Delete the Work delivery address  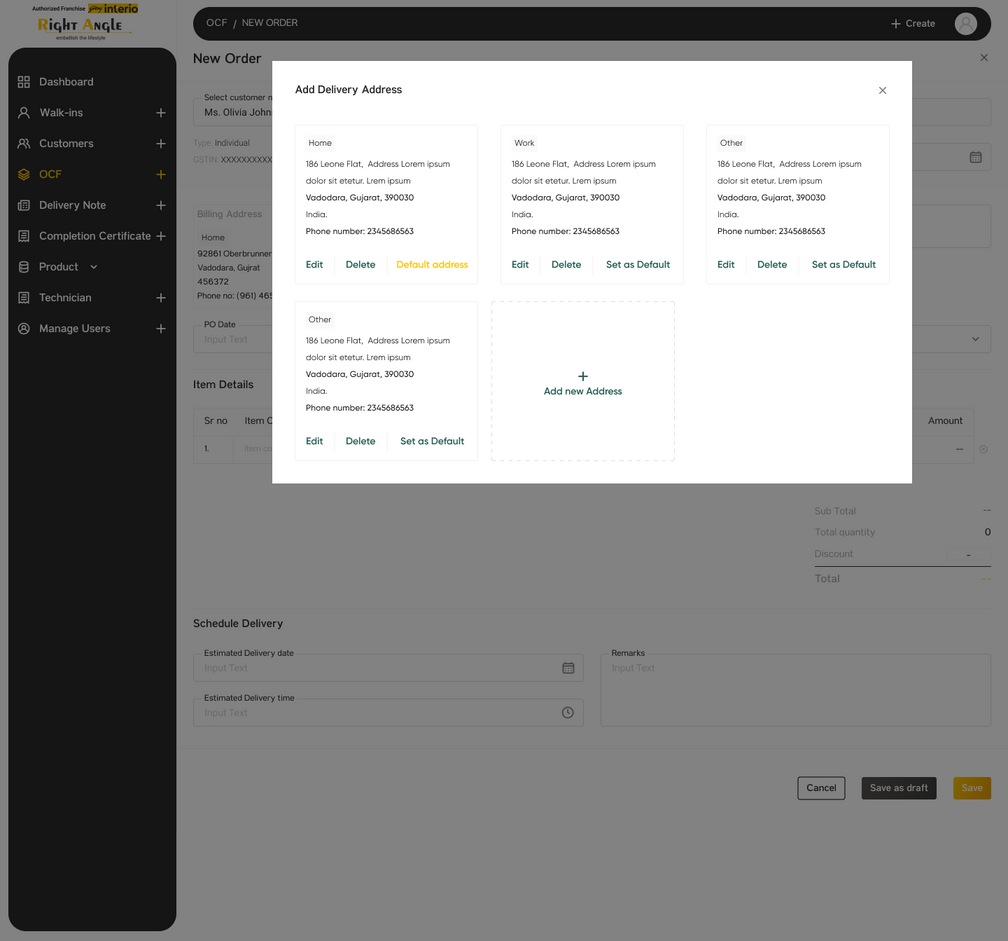click(x=566, y=265)
